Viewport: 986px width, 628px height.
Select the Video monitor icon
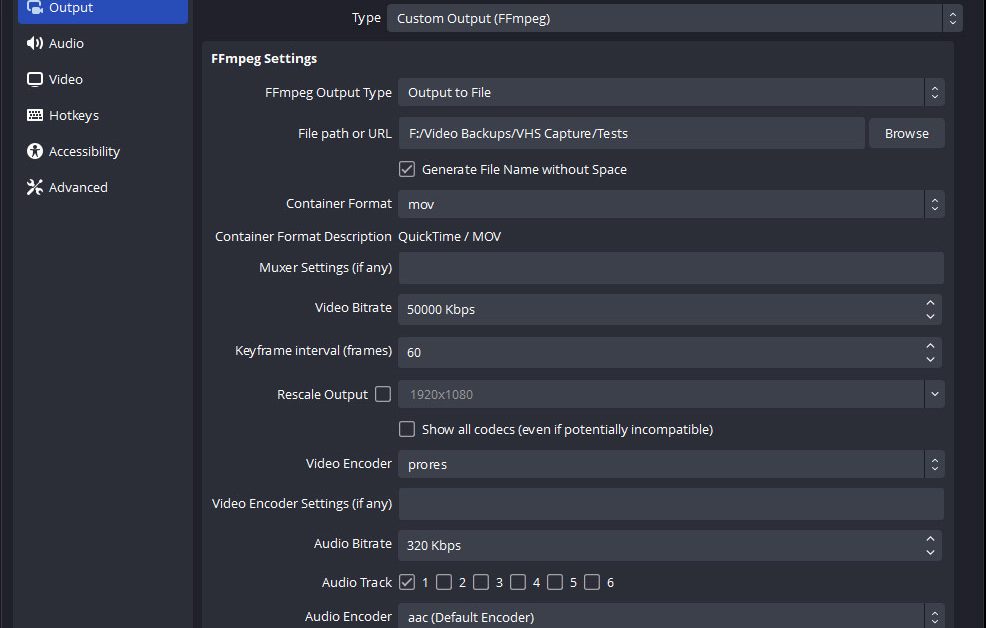pyautogui.click(x=35, y=80)
